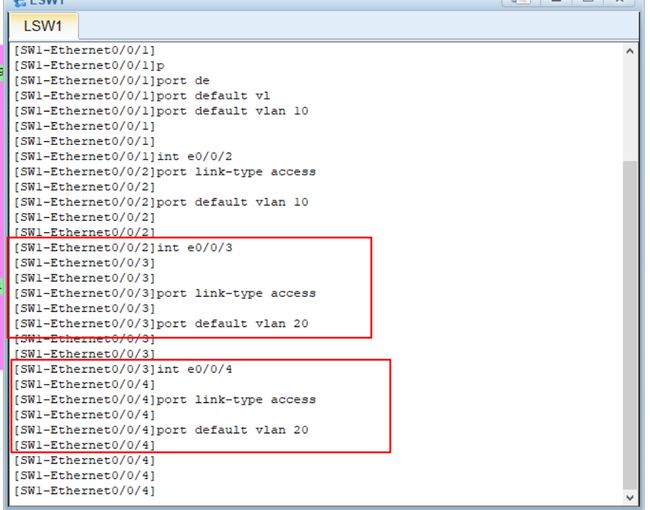The height and width of the screenshot is (510, 650).
Task: Click the scrollbar up arrow
Action: (630, 51)
